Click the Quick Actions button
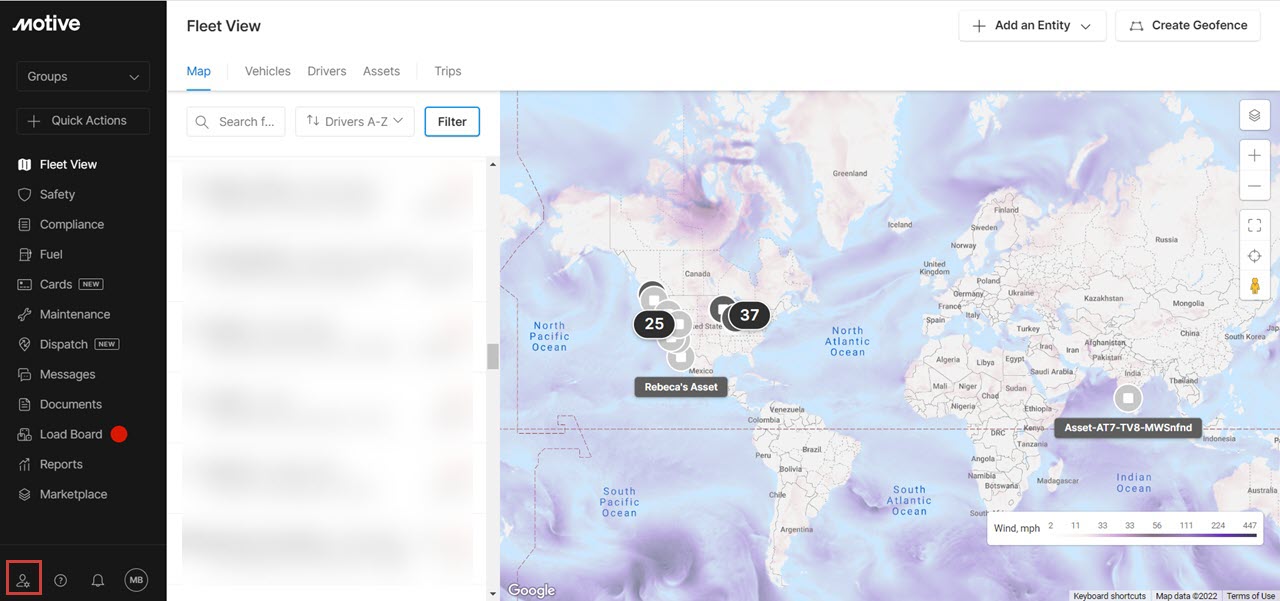This screenshot has height=601, width=1280. [x=83, y=121]
